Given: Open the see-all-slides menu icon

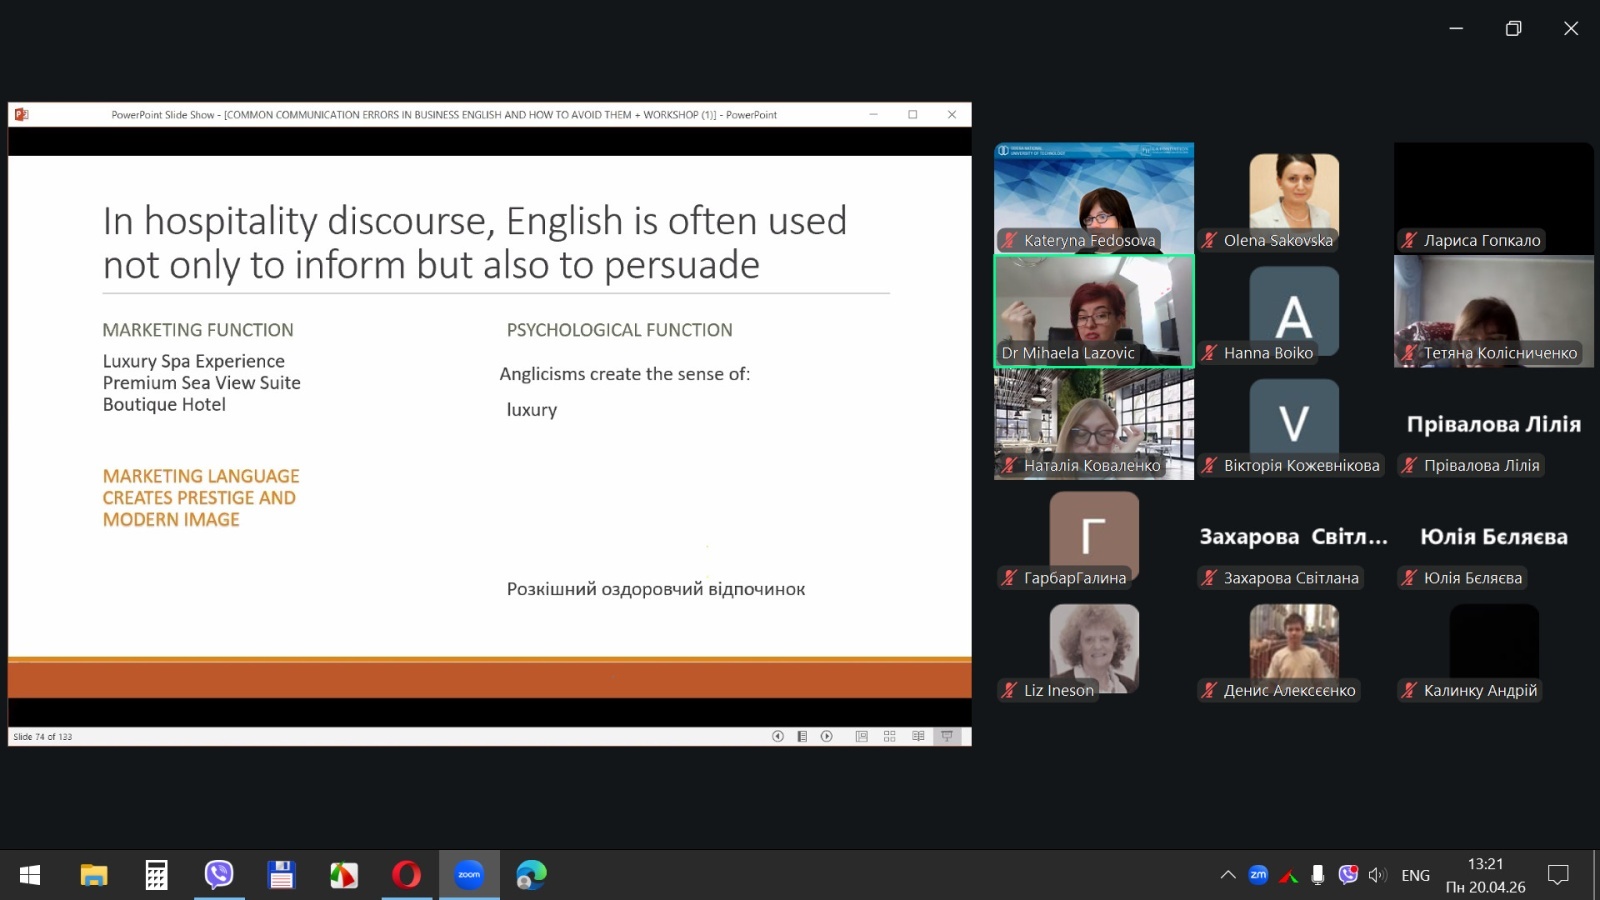Looking at the screenshot, I should point(802,736).
